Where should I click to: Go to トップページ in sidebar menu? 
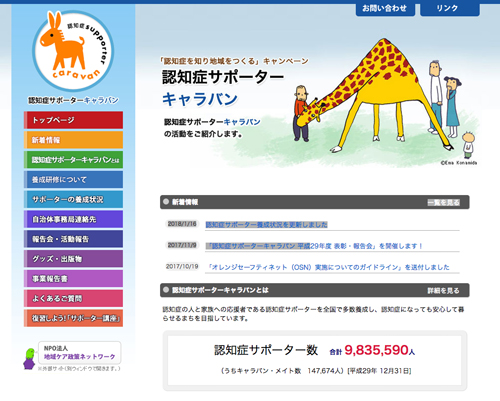(73, 120)
